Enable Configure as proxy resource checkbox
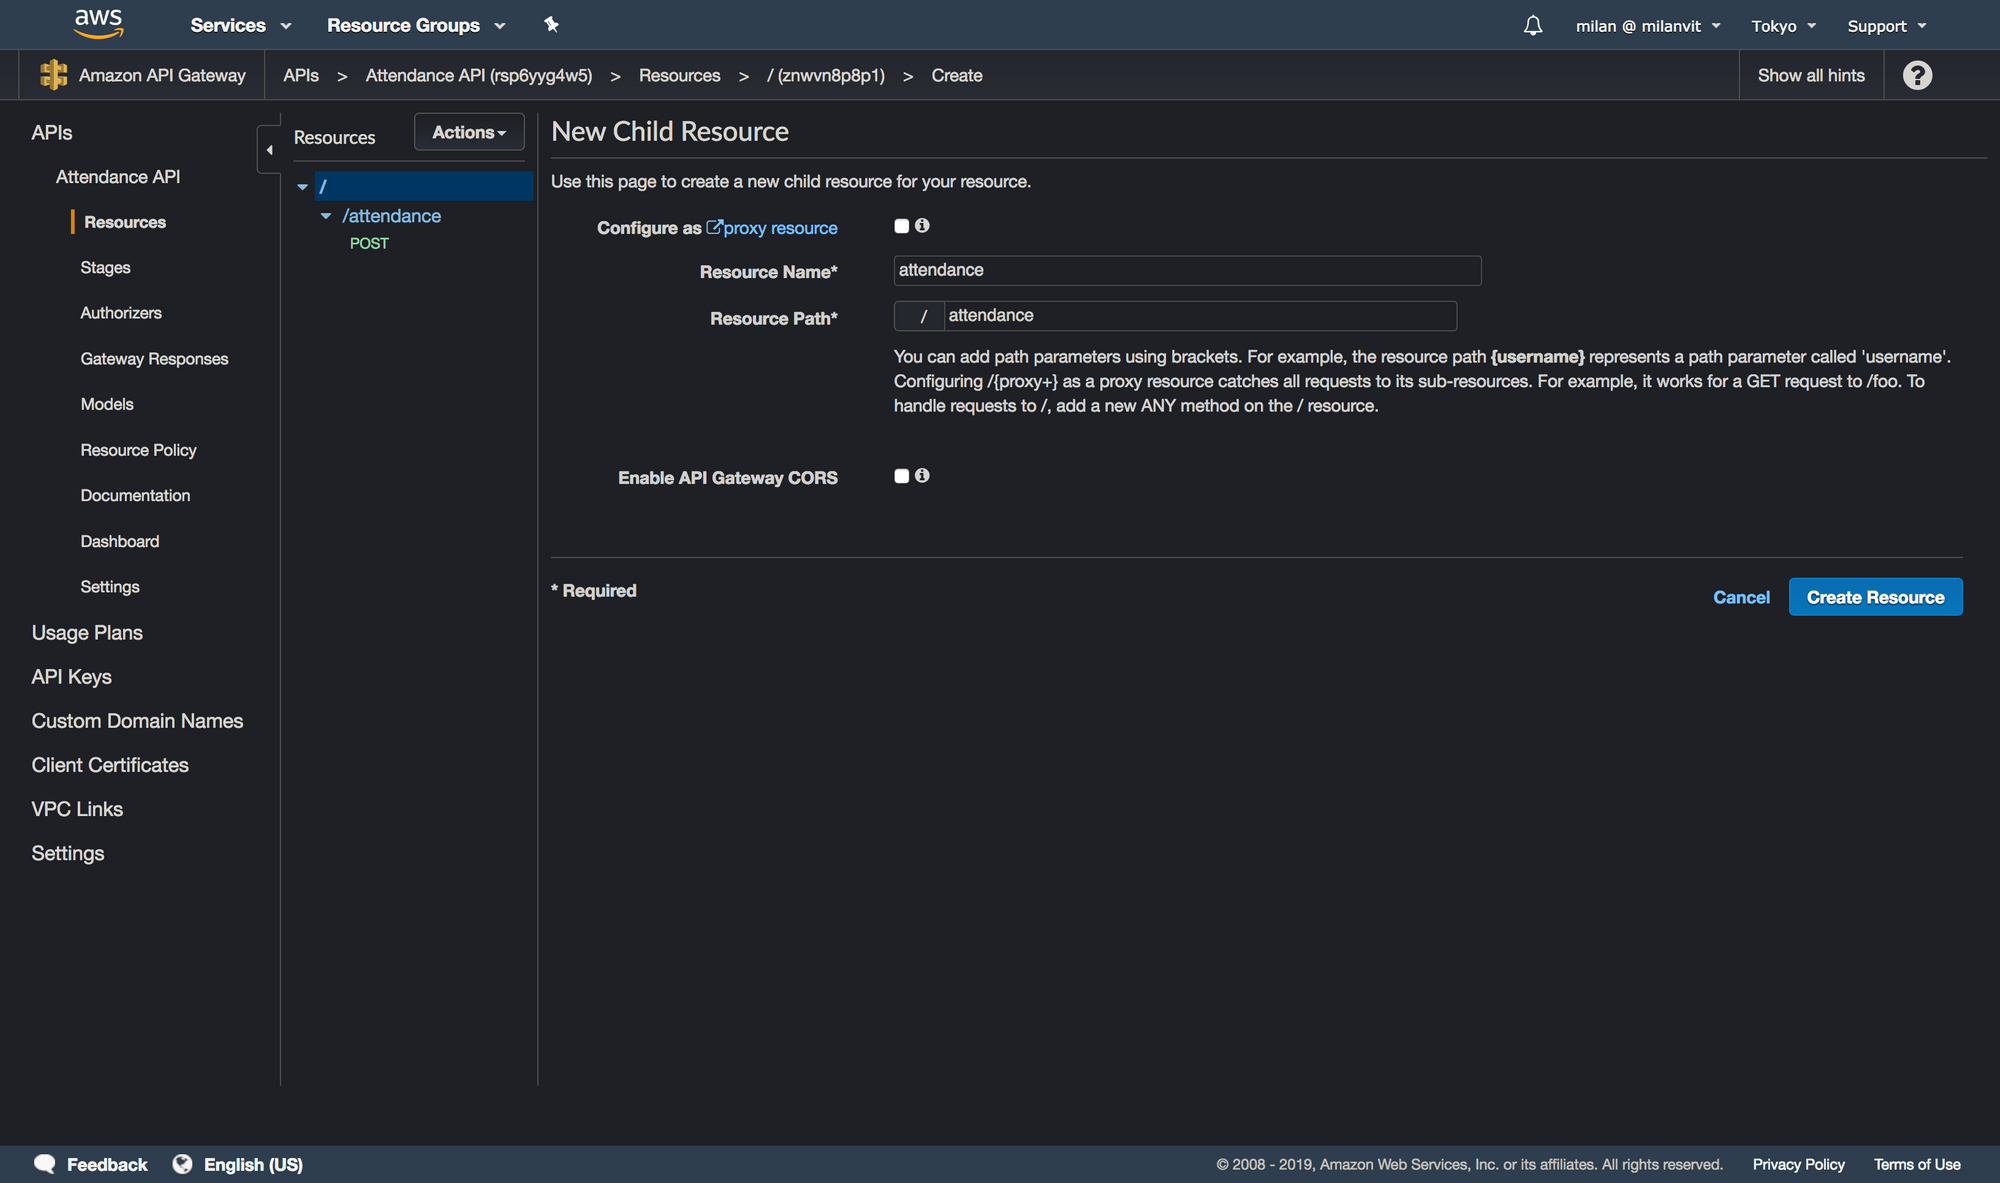 pos(901,226)
